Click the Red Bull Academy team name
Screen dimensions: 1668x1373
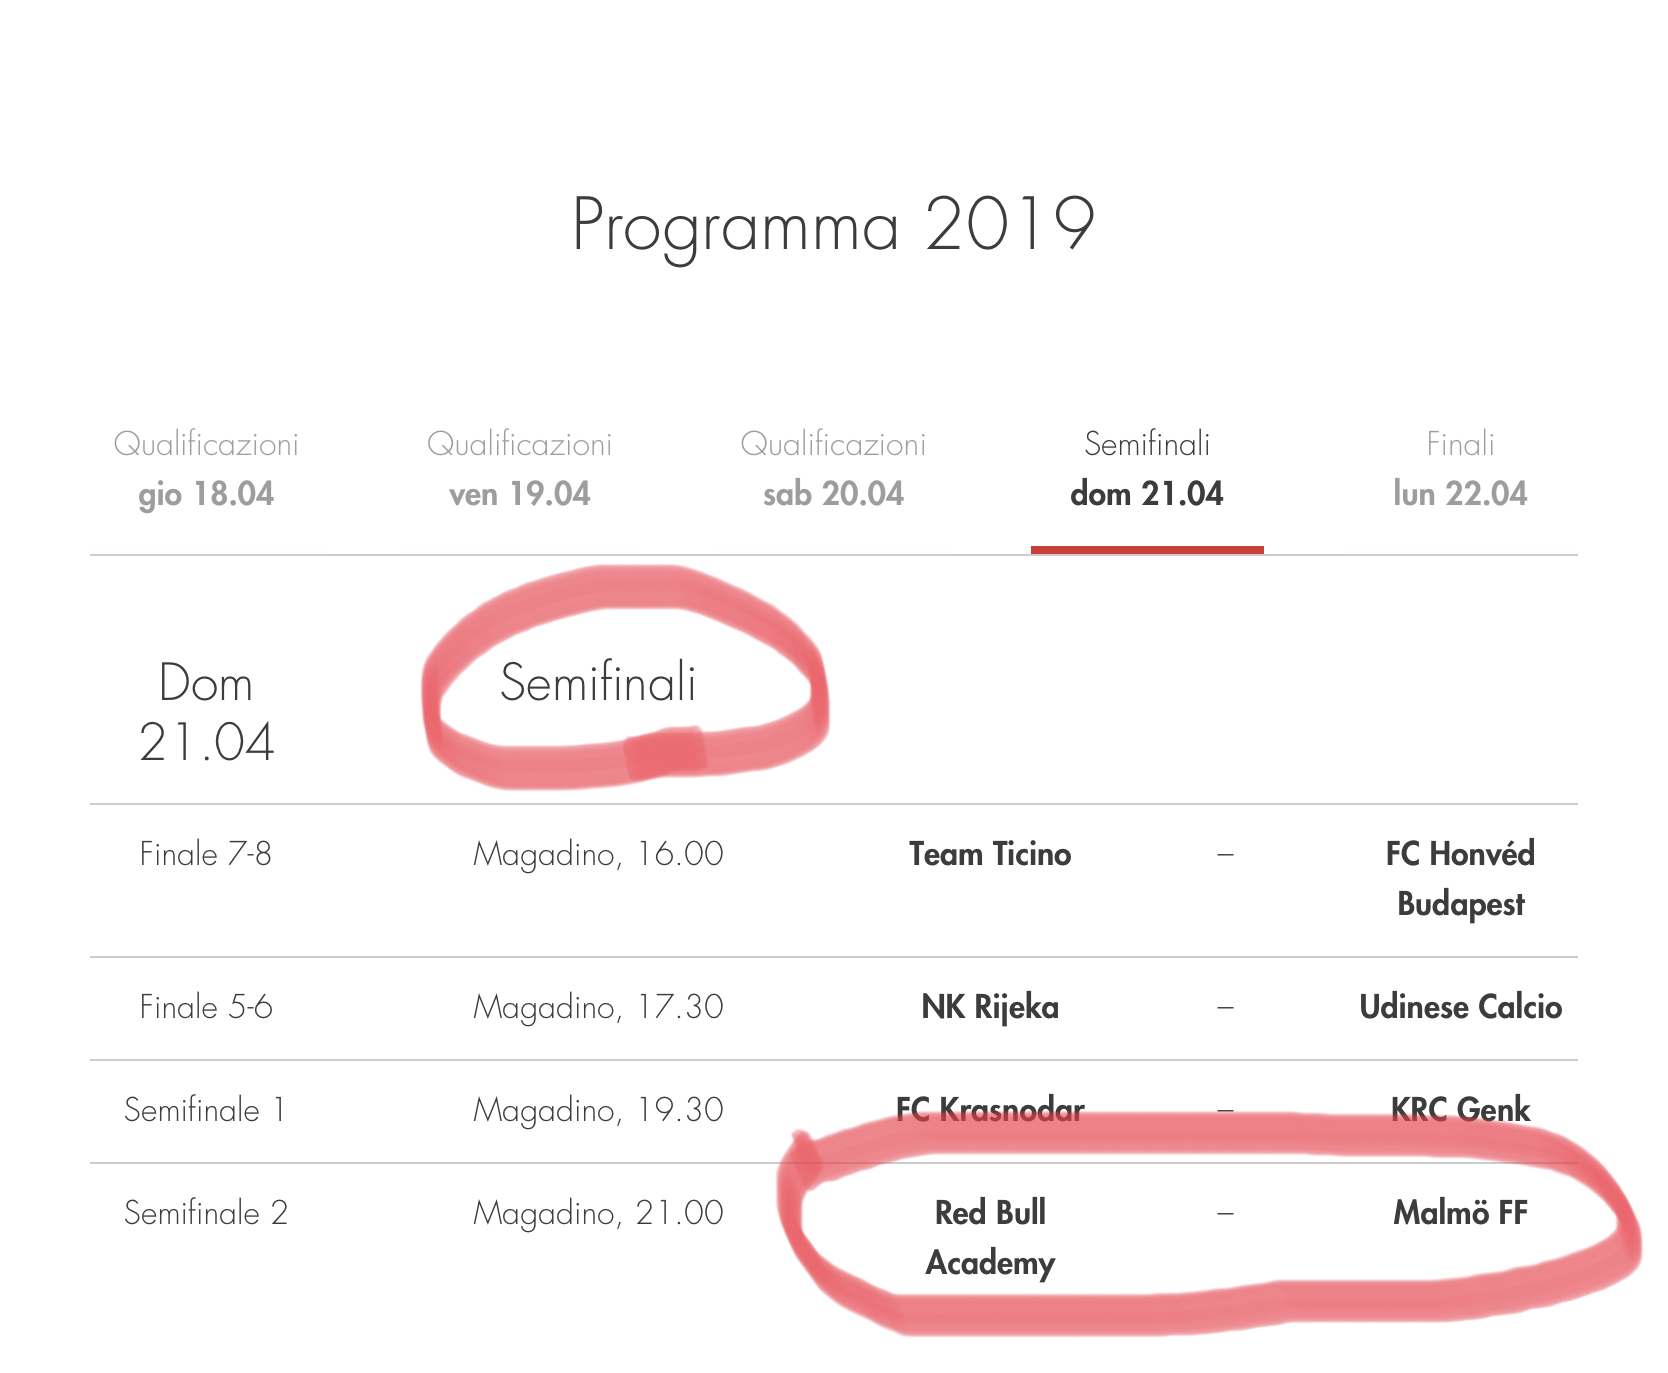pos(990,1237)
